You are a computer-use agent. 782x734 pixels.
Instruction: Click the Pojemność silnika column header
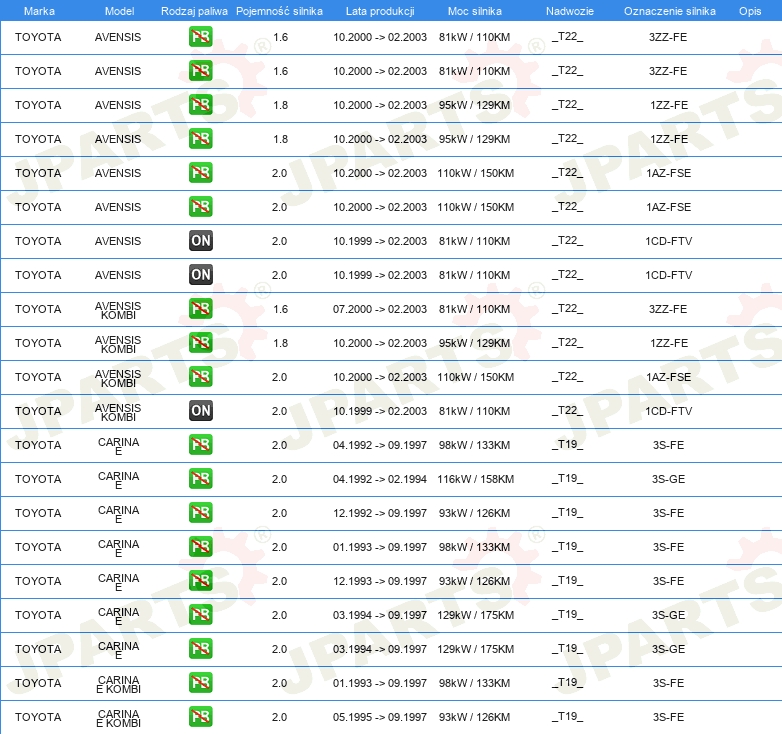pyautogui.click(x=279, y=11)
